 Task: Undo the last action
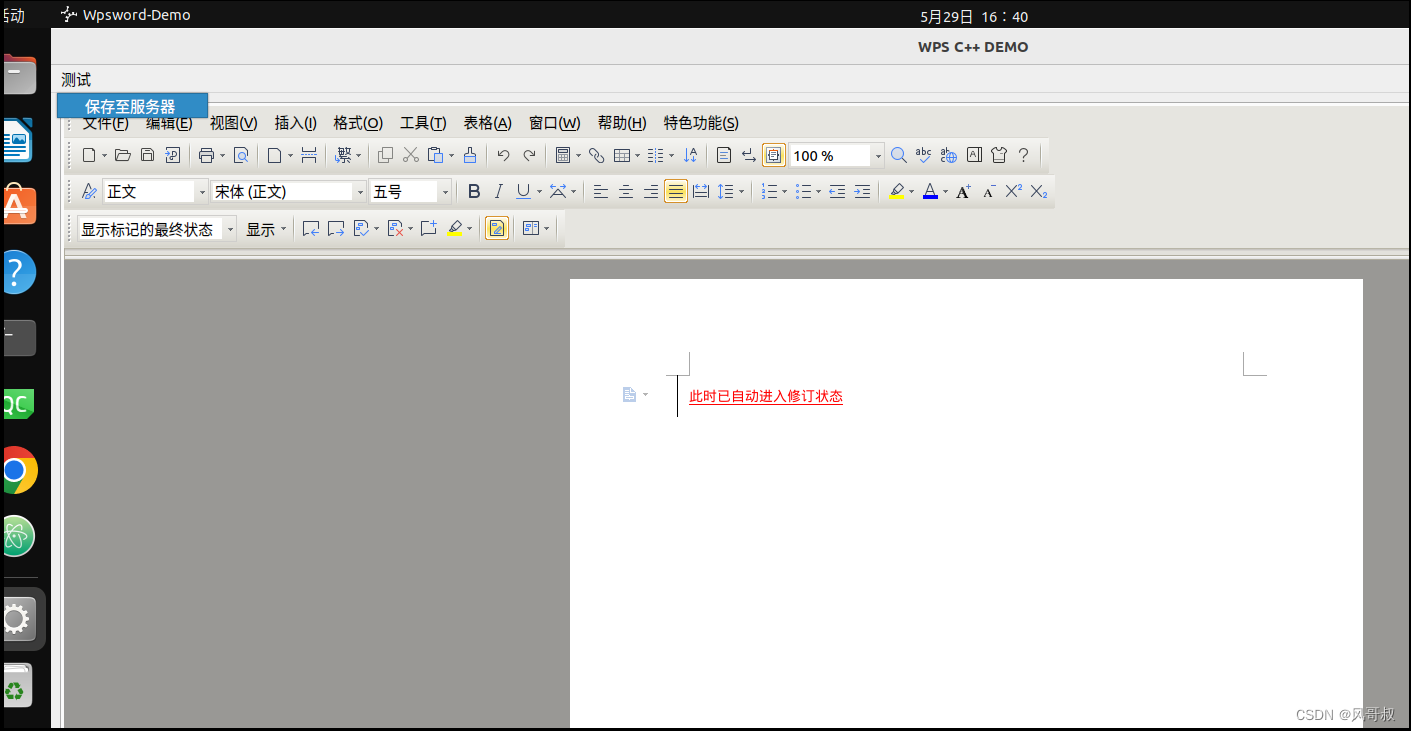(503, 155)
